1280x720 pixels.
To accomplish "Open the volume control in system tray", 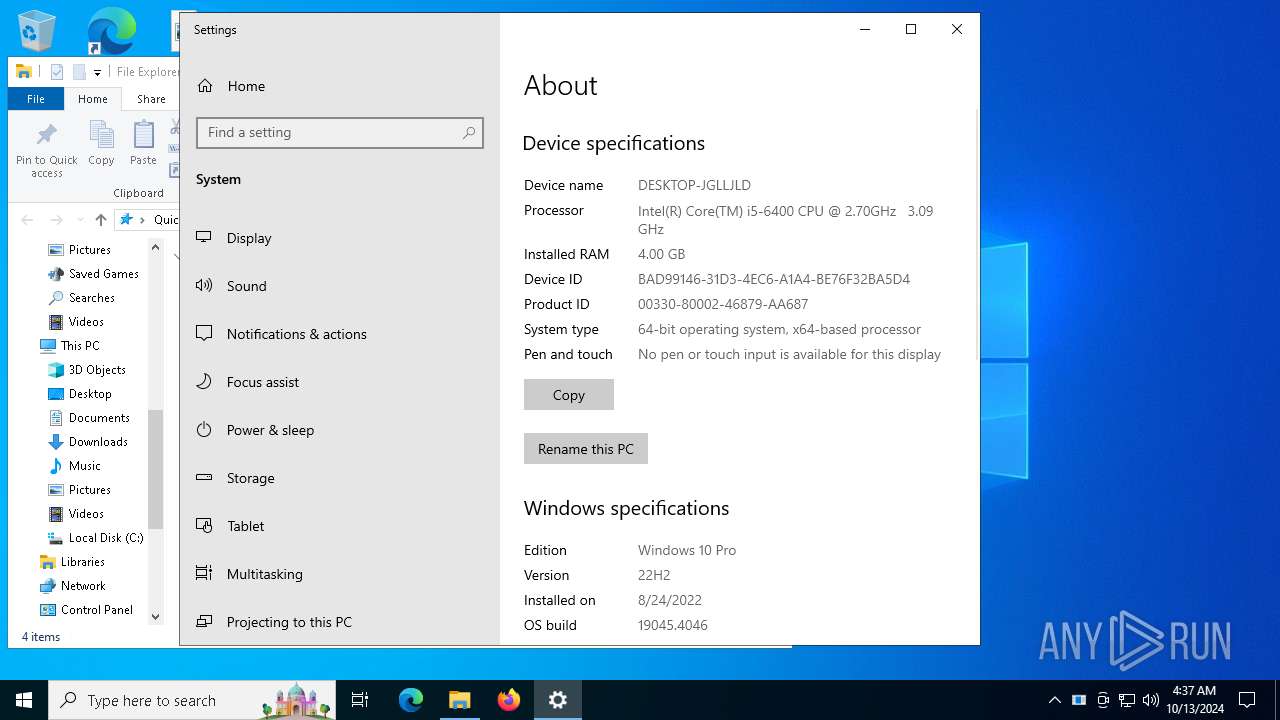I will point(1151,700).
